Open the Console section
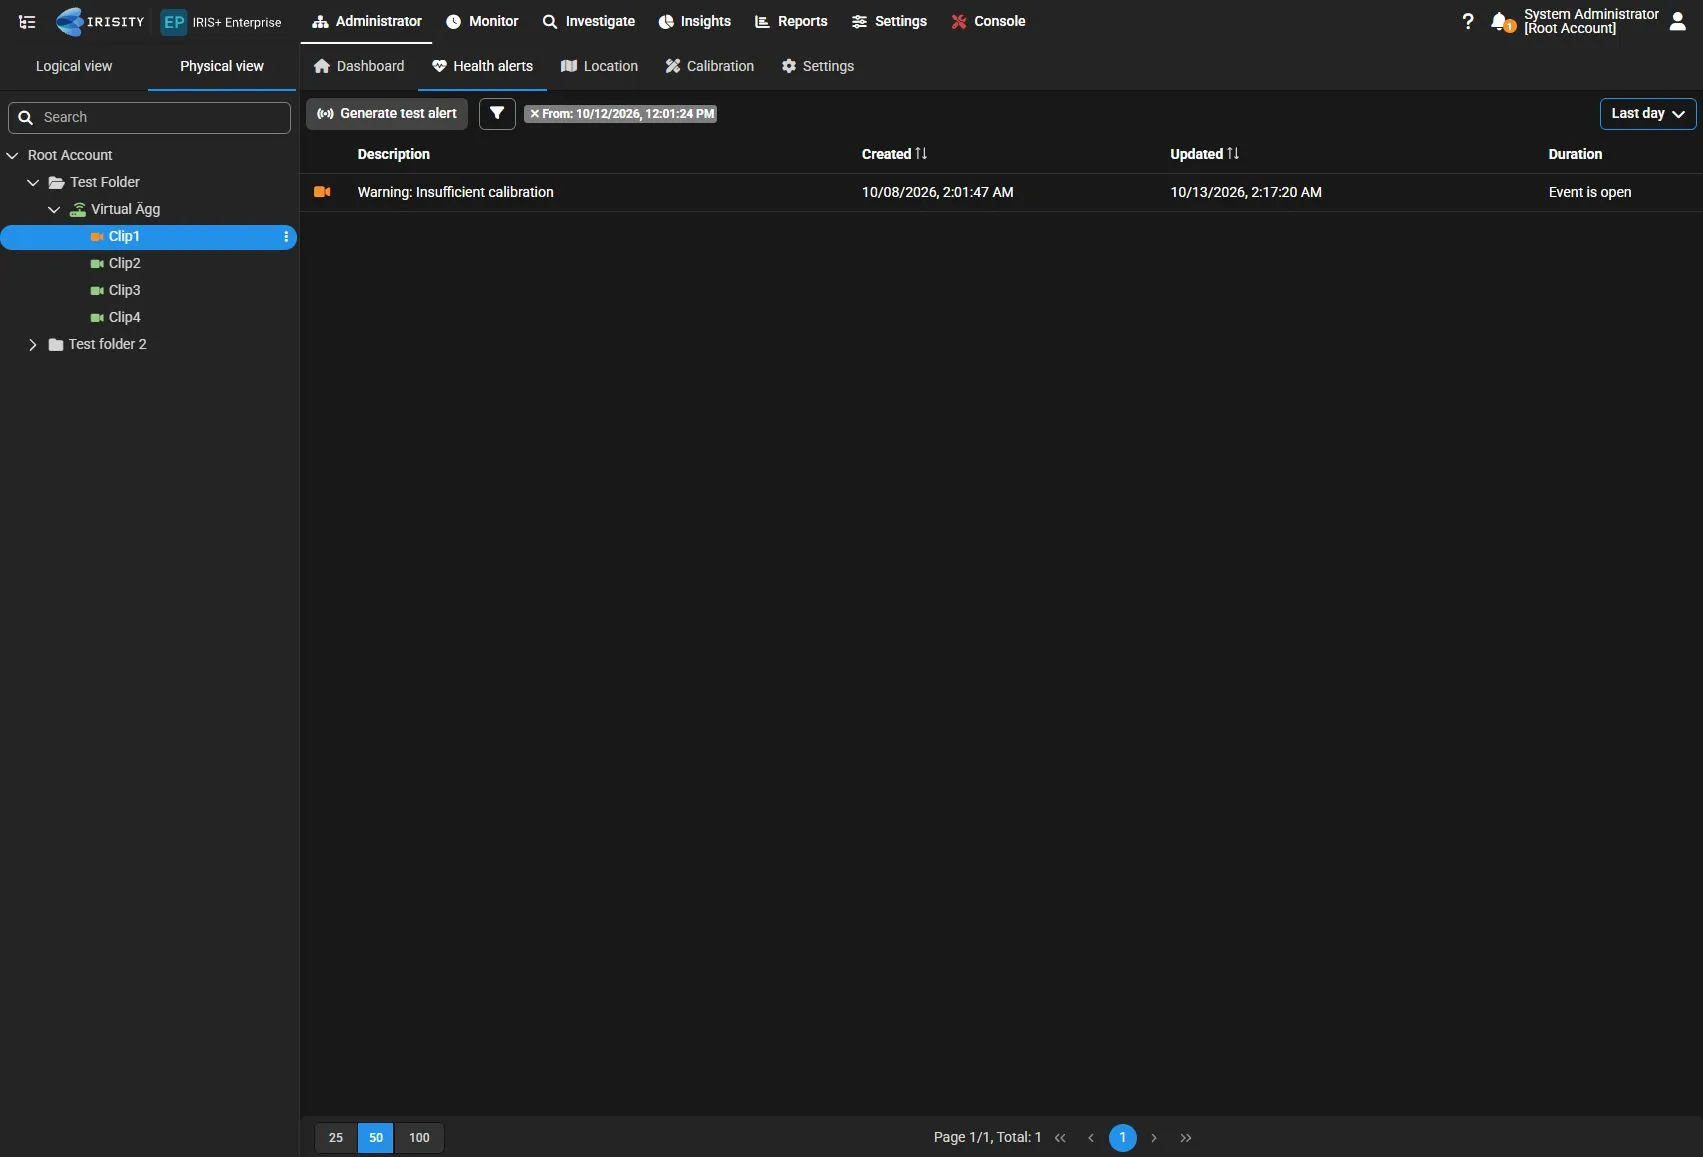 coord(988,21)
